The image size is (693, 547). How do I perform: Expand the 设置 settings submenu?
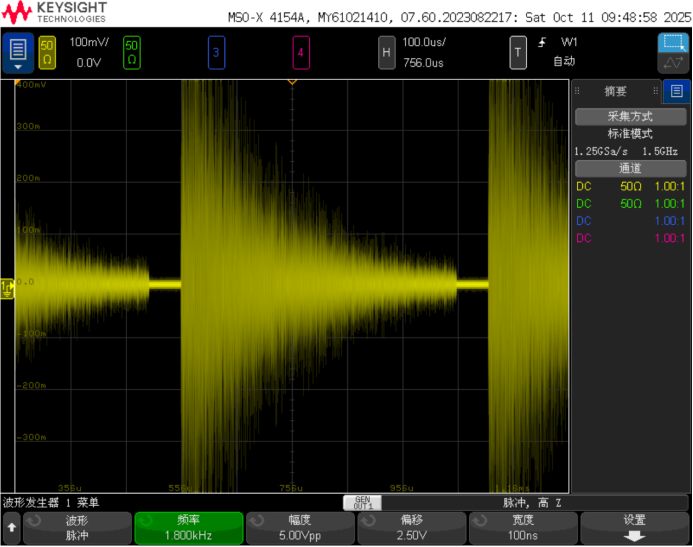click(635, 528)
